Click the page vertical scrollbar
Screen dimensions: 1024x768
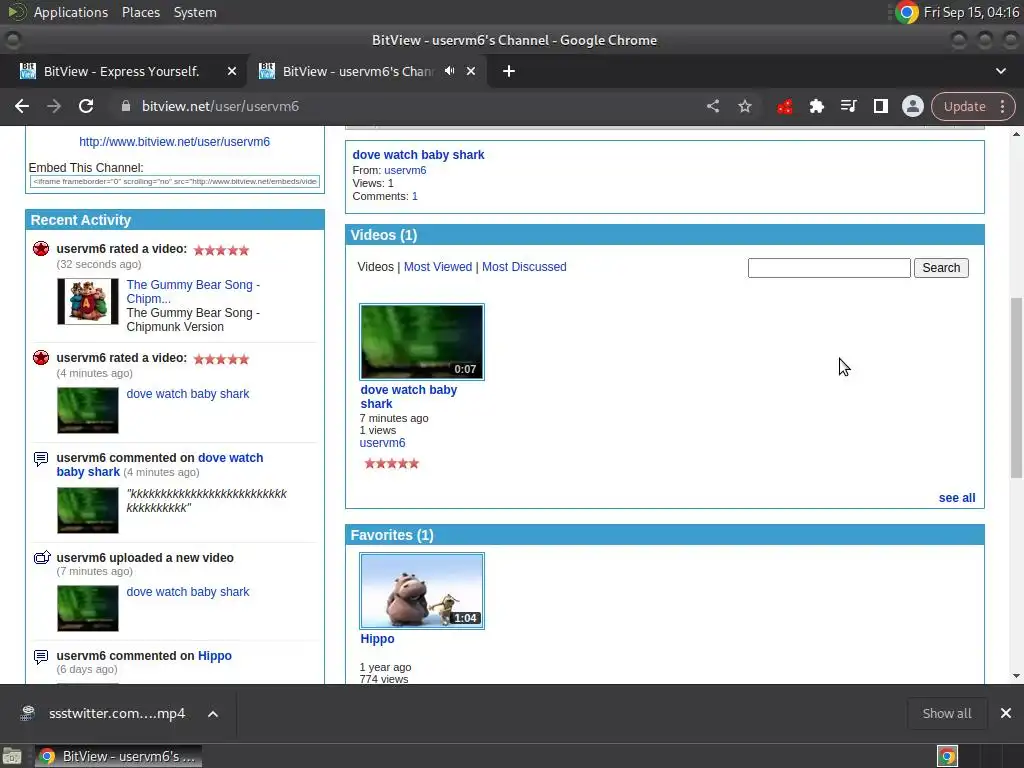(1016, 388)
